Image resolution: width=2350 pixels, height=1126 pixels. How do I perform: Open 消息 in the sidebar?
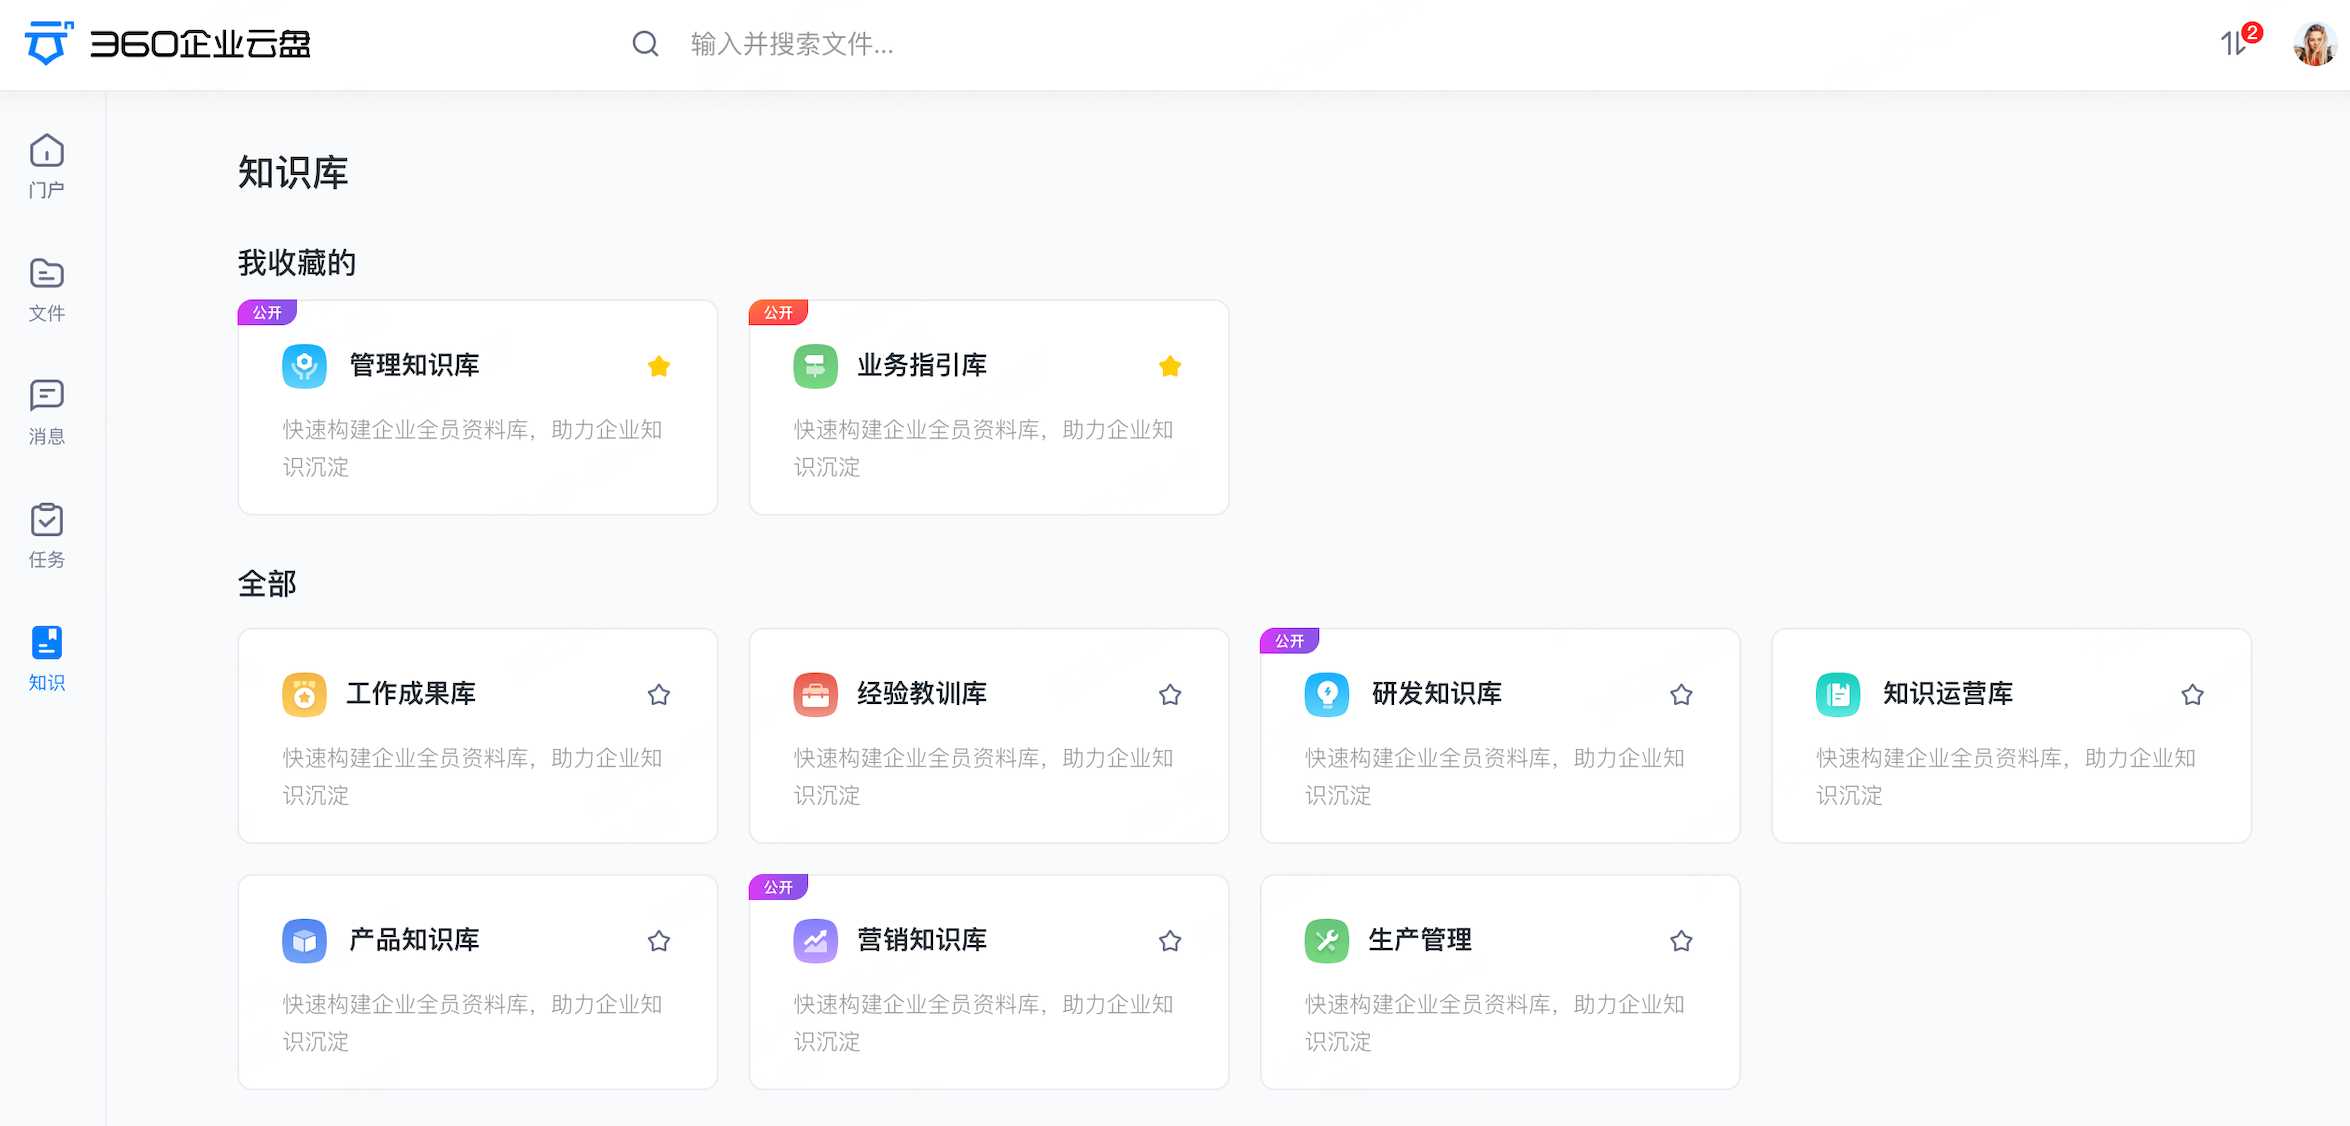pyautogui.click(x=47, y=413)
